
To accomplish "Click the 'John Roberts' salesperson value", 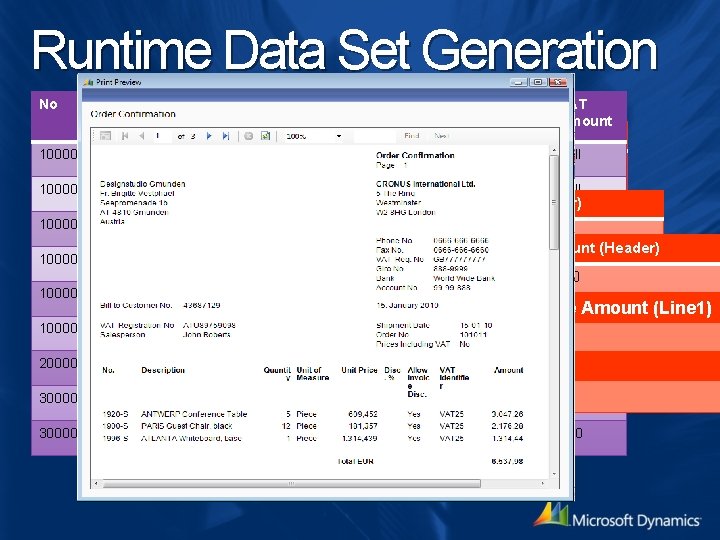I will click(206, 335).
